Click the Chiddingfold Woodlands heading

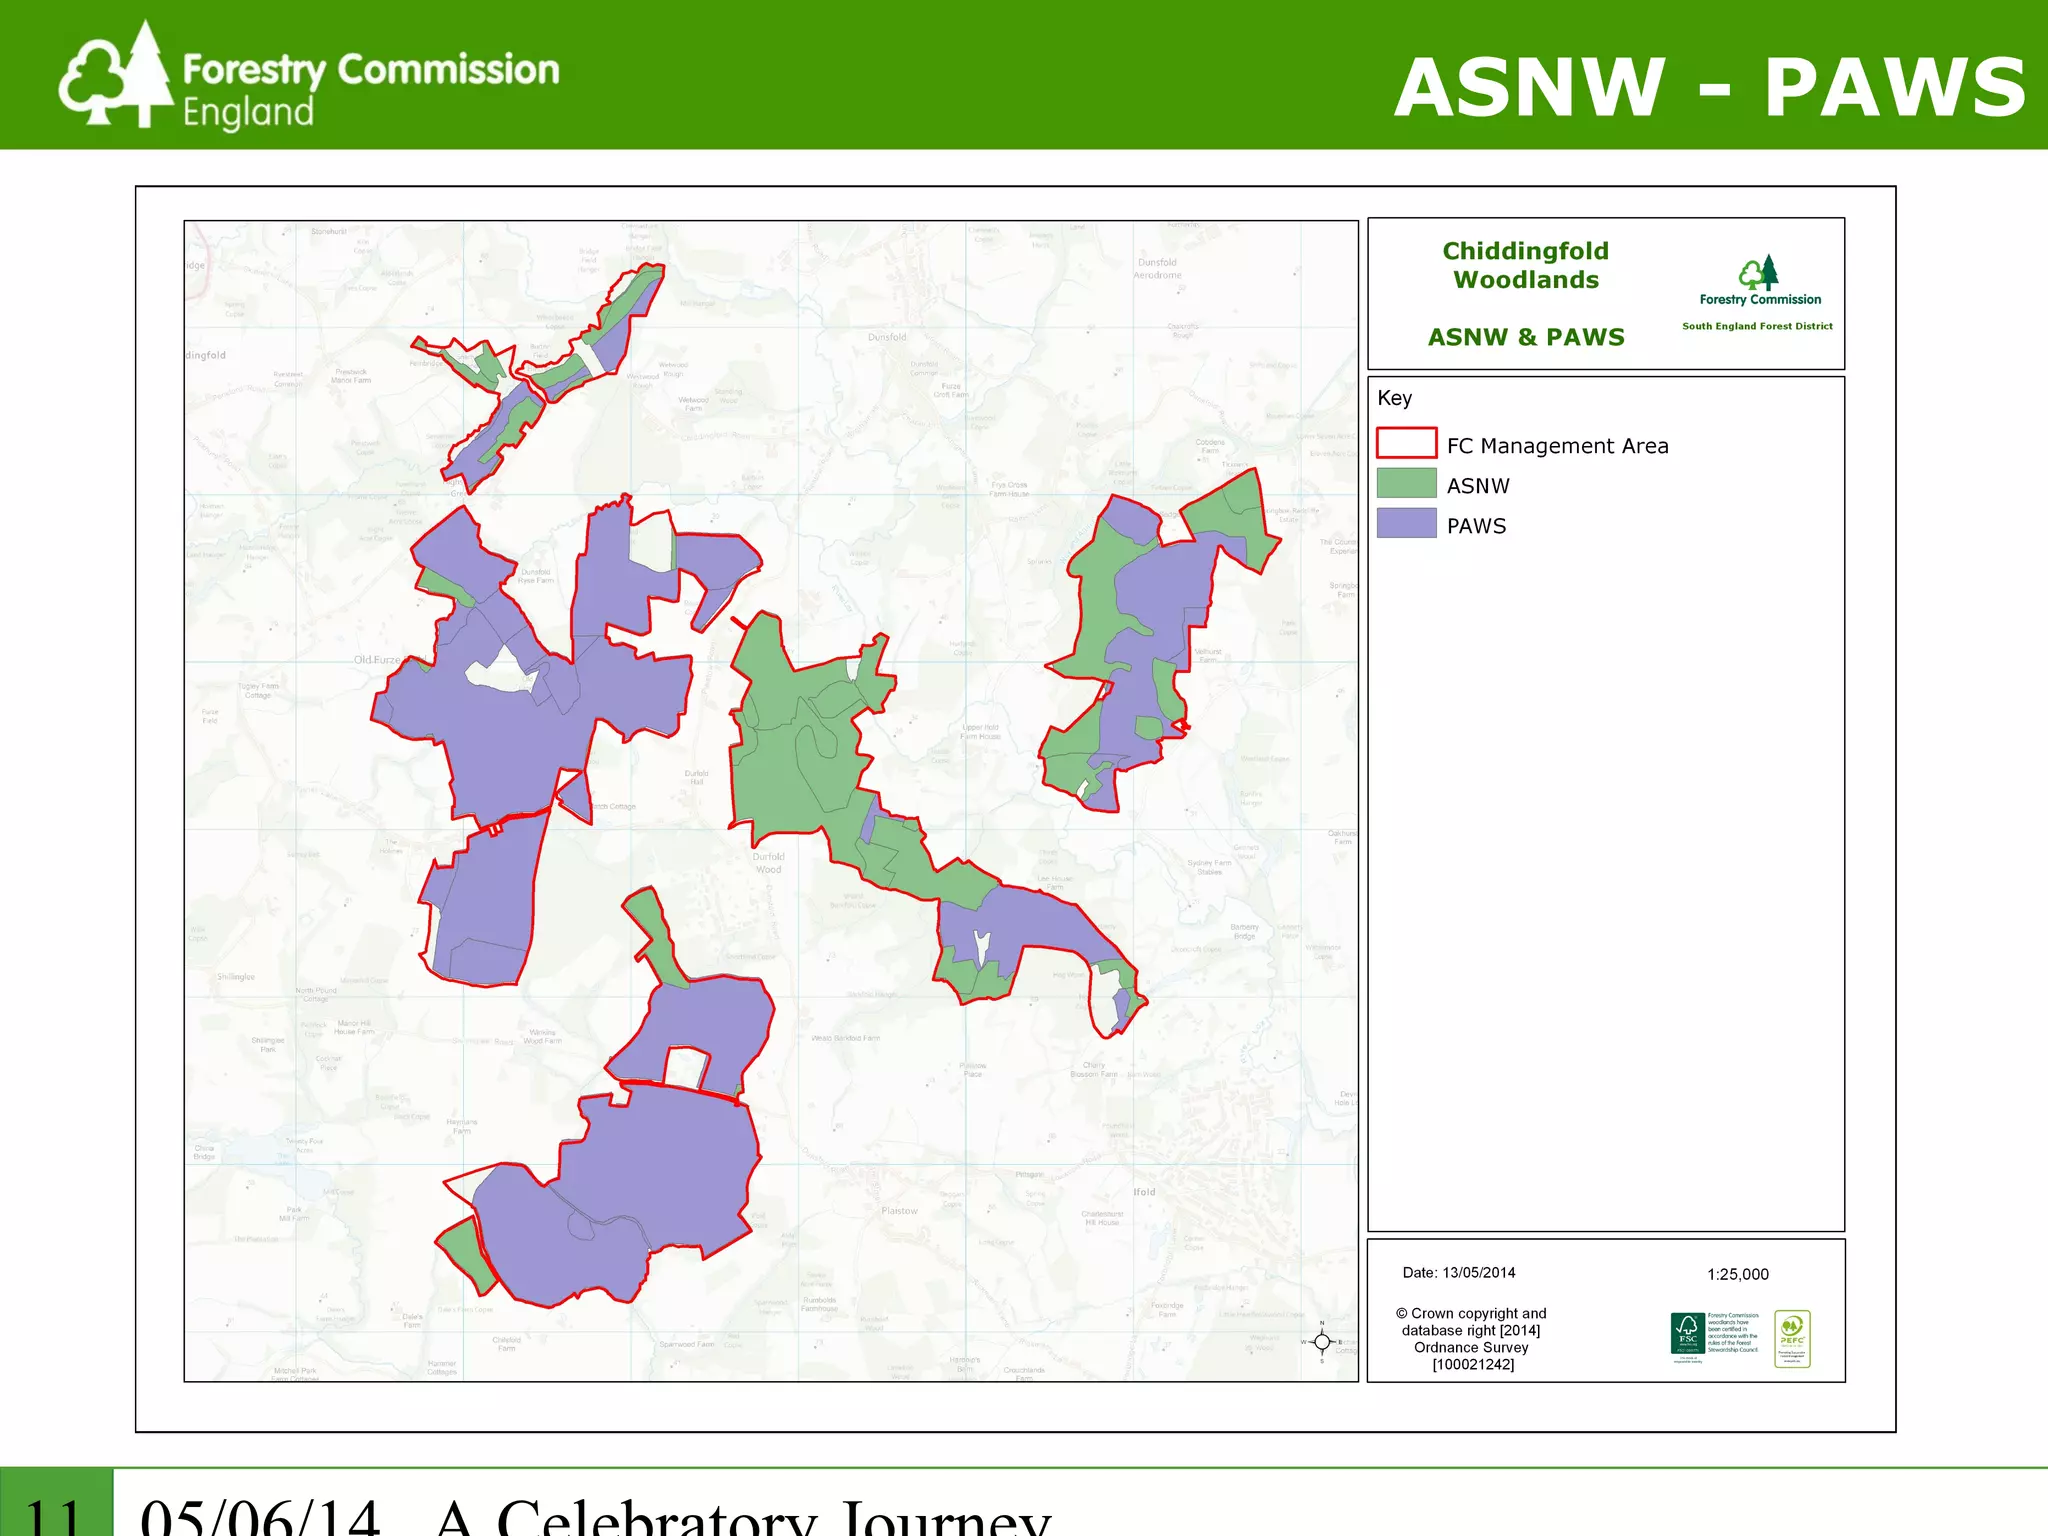(x=1525, y=265)
